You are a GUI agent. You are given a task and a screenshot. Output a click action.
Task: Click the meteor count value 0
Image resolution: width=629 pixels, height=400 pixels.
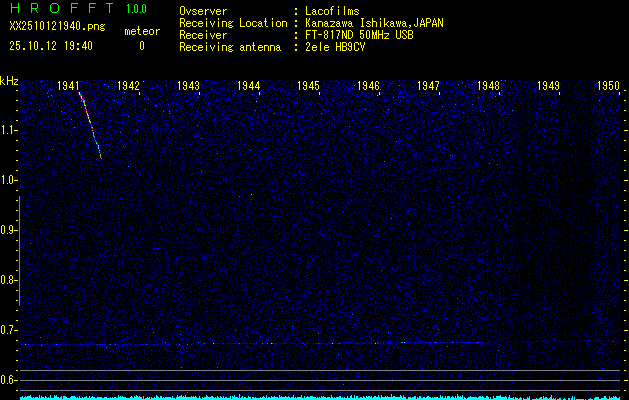tap(141, 46)
